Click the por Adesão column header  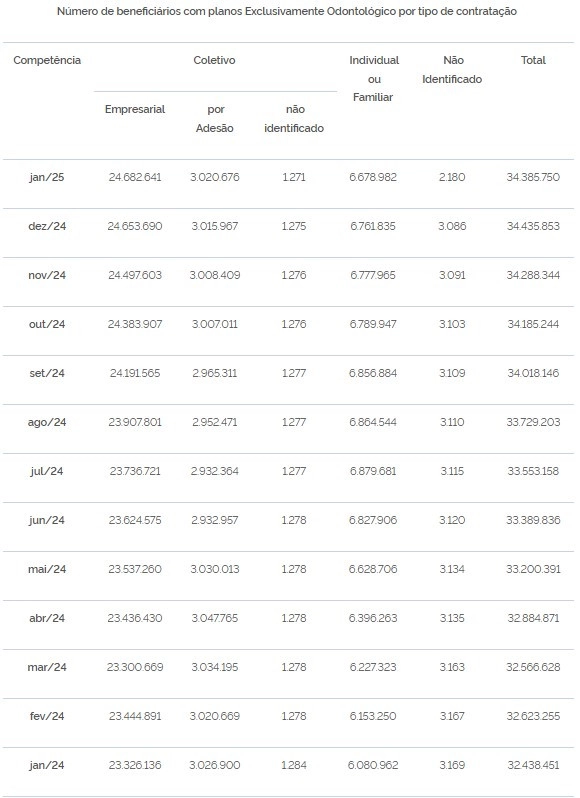[x=215, y=119]
